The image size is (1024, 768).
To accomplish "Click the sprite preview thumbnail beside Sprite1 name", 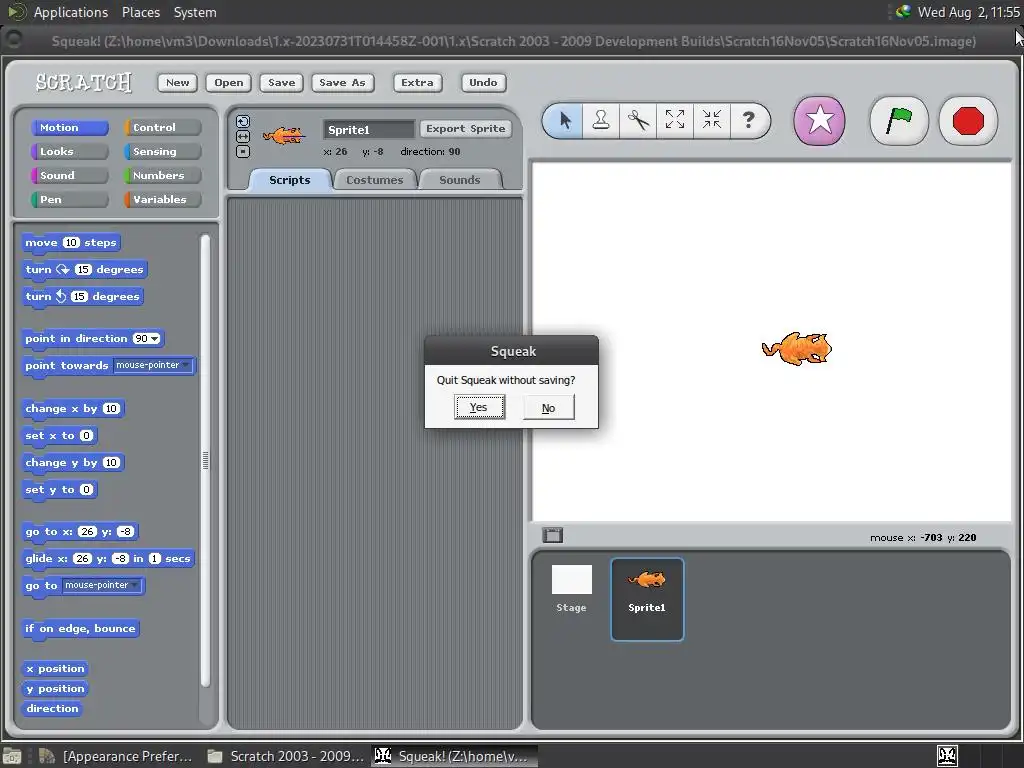I will click(283, 135).
